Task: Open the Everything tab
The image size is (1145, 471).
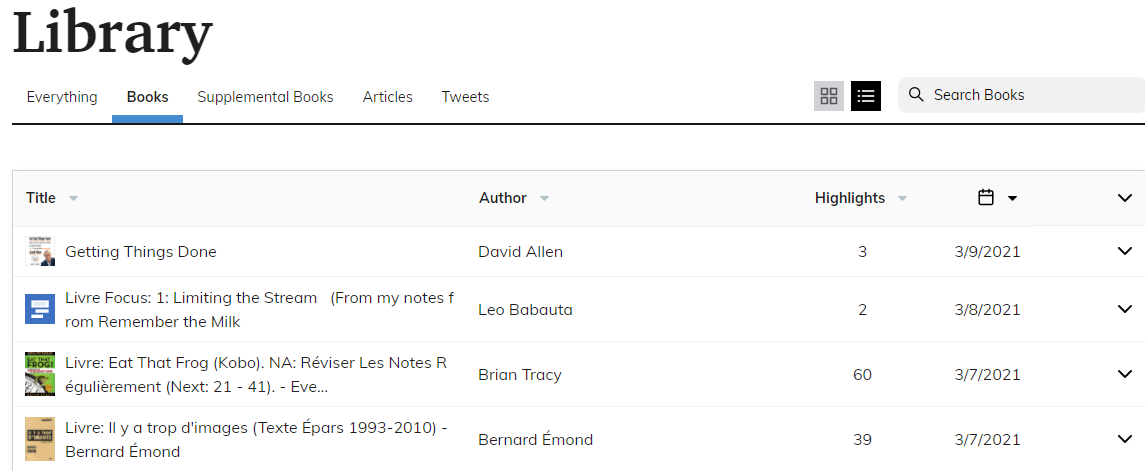Action: click(x=62, y=97)
